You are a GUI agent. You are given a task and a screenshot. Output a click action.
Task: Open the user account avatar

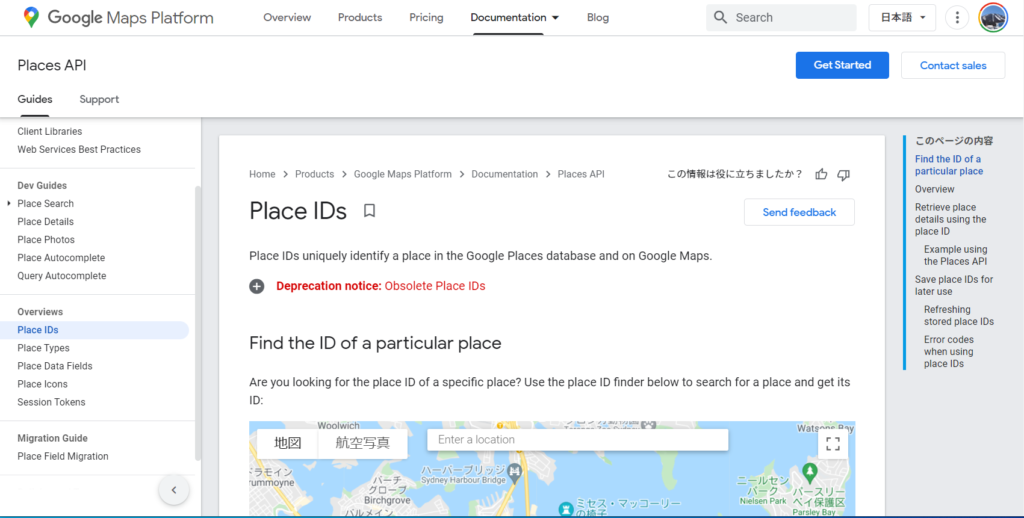click(x=993, y=18)
